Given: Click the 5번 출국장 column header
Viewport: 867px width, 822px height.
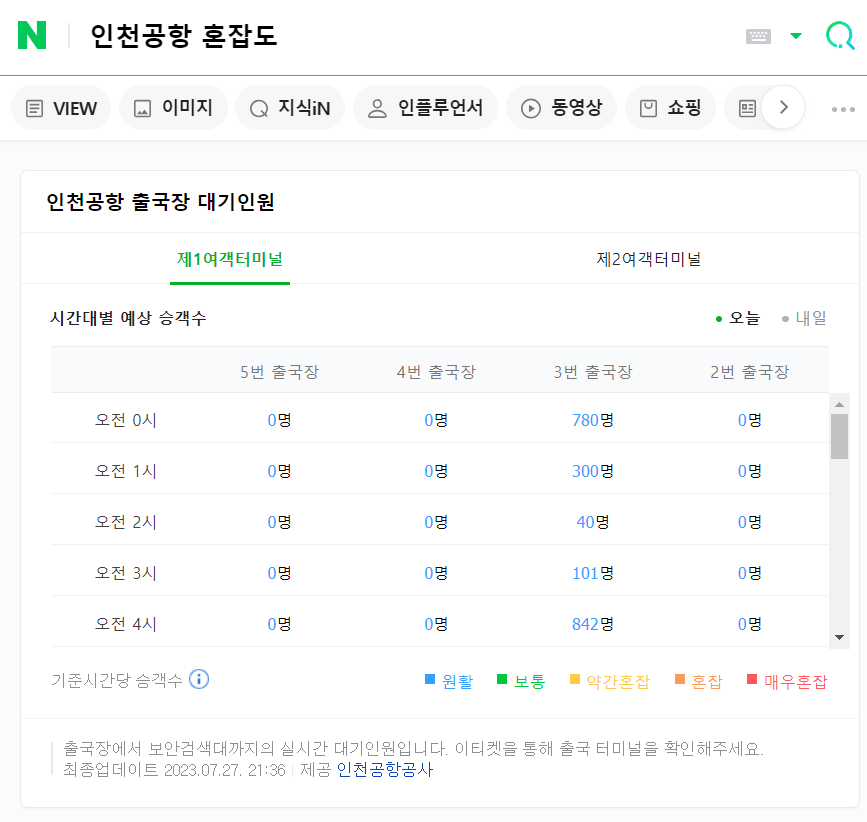Looking at the screenshot, I should (279, 372).
